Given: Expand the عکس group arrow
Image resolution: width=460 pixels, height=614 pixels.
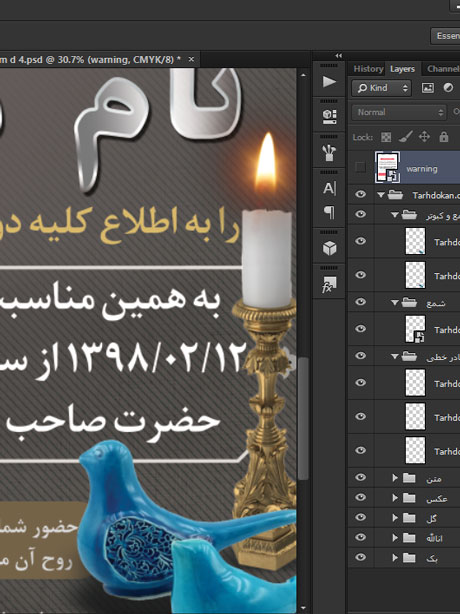Looking at the screenshot, I should (x=395, y=497).
